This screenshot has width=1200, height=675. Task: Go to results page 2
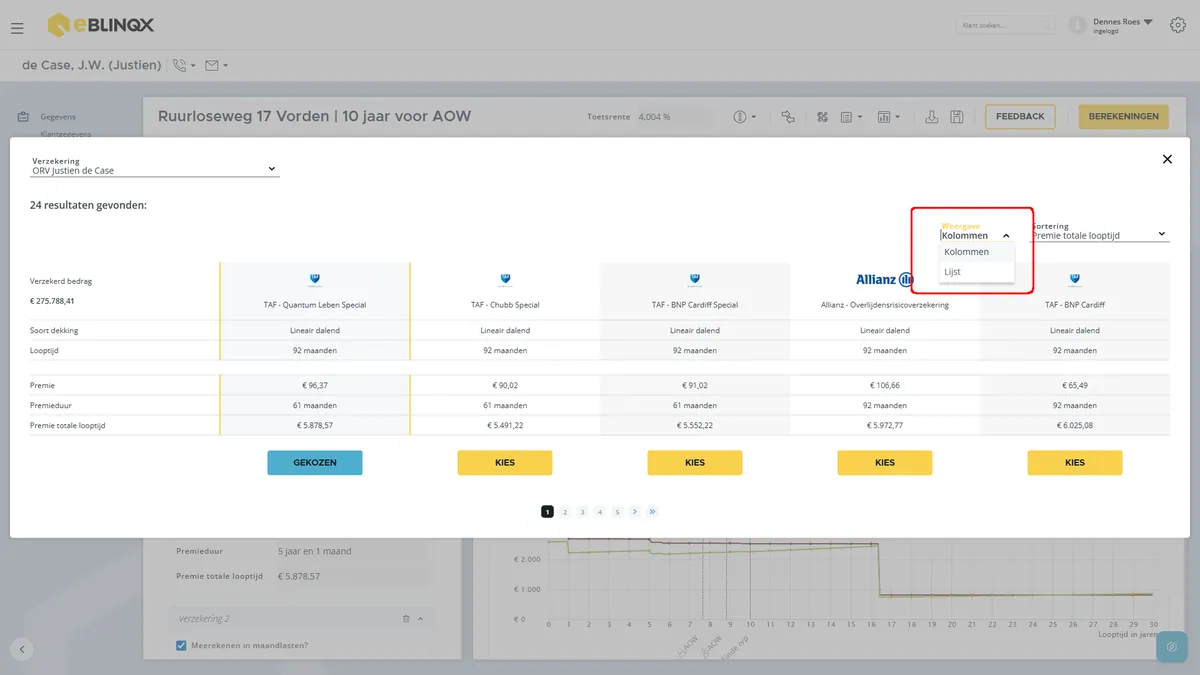(x=565, y=511)
